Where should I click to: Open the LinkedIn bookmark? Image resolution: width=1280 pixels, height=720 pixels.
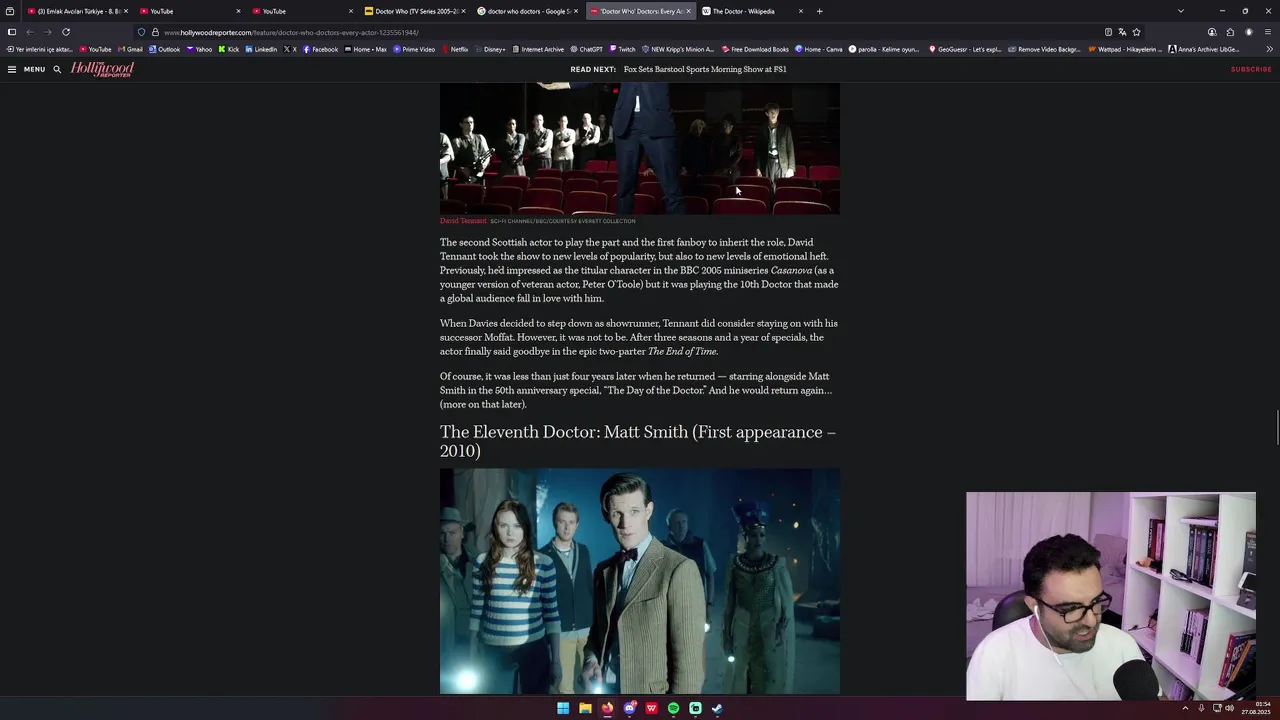(261, 49)
